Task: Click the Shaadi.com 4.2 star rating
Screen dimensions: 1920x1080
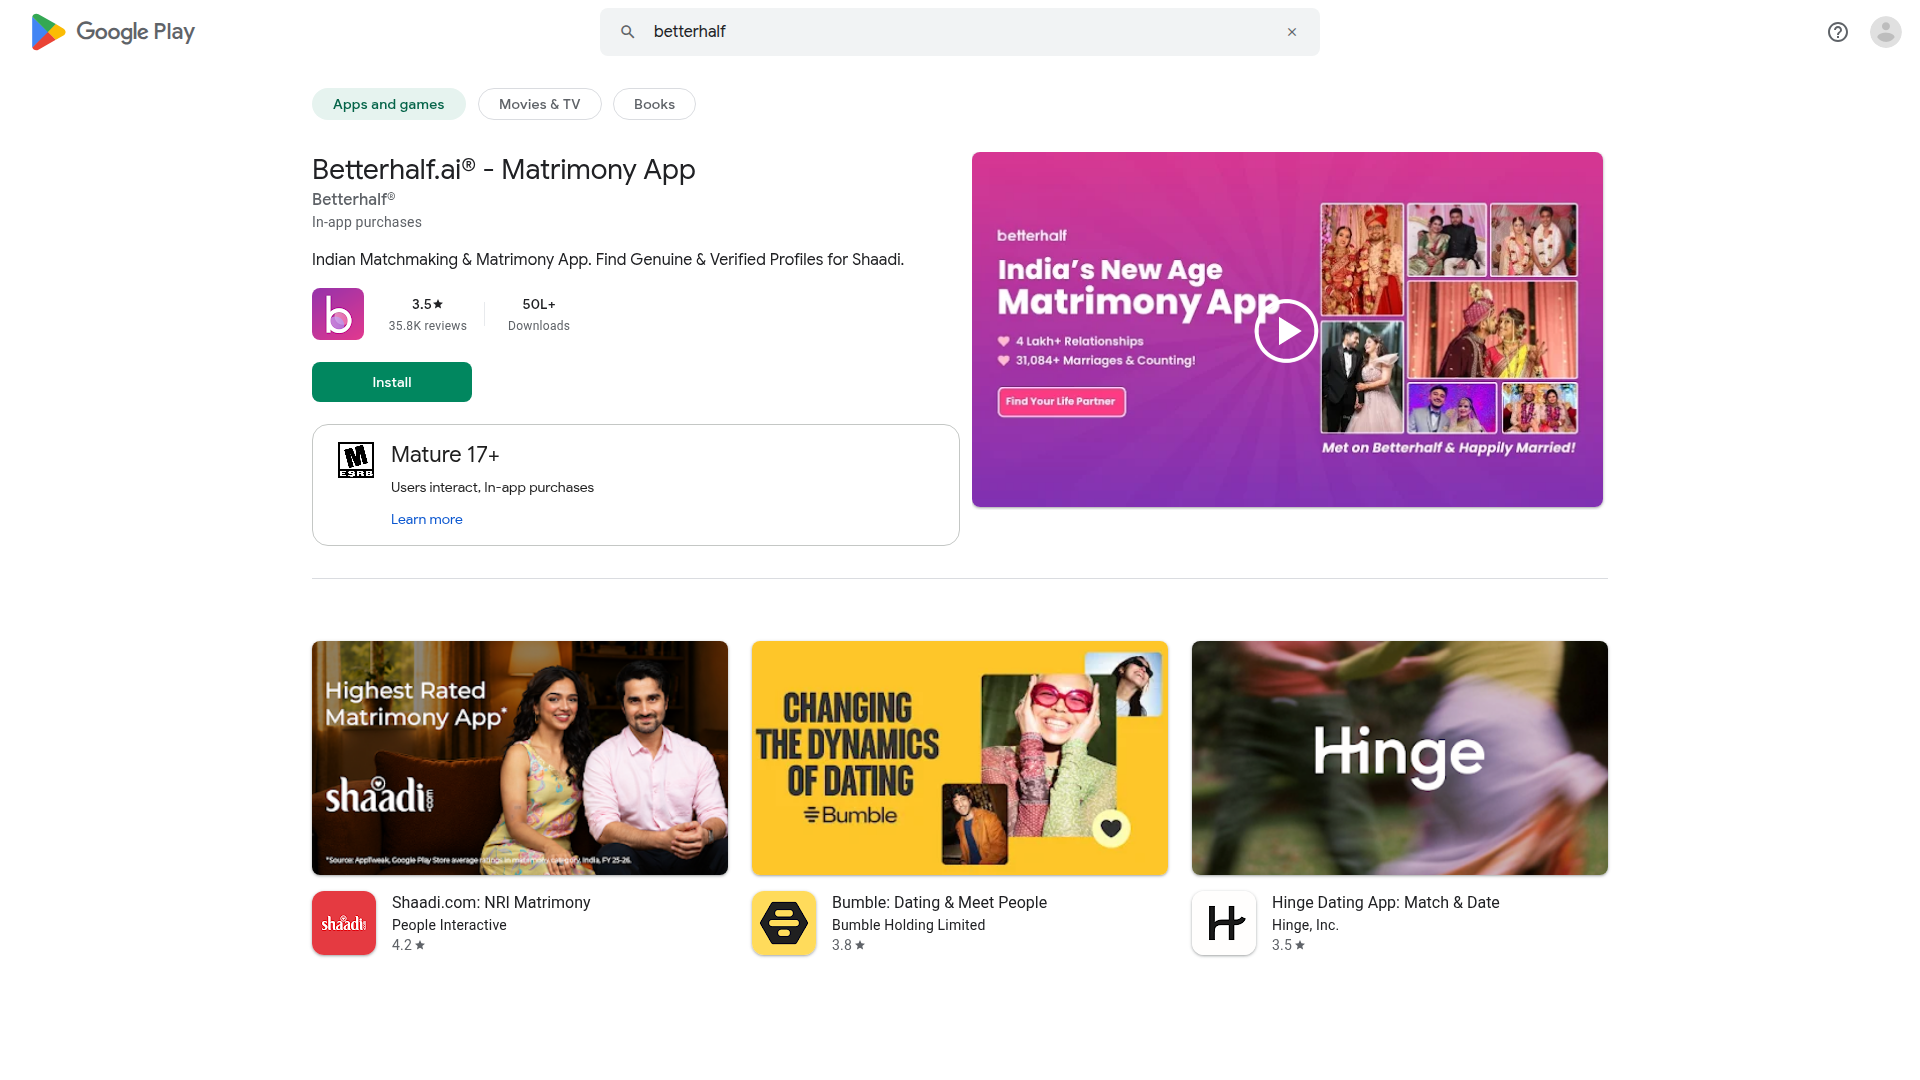Action: click(408, 945)
